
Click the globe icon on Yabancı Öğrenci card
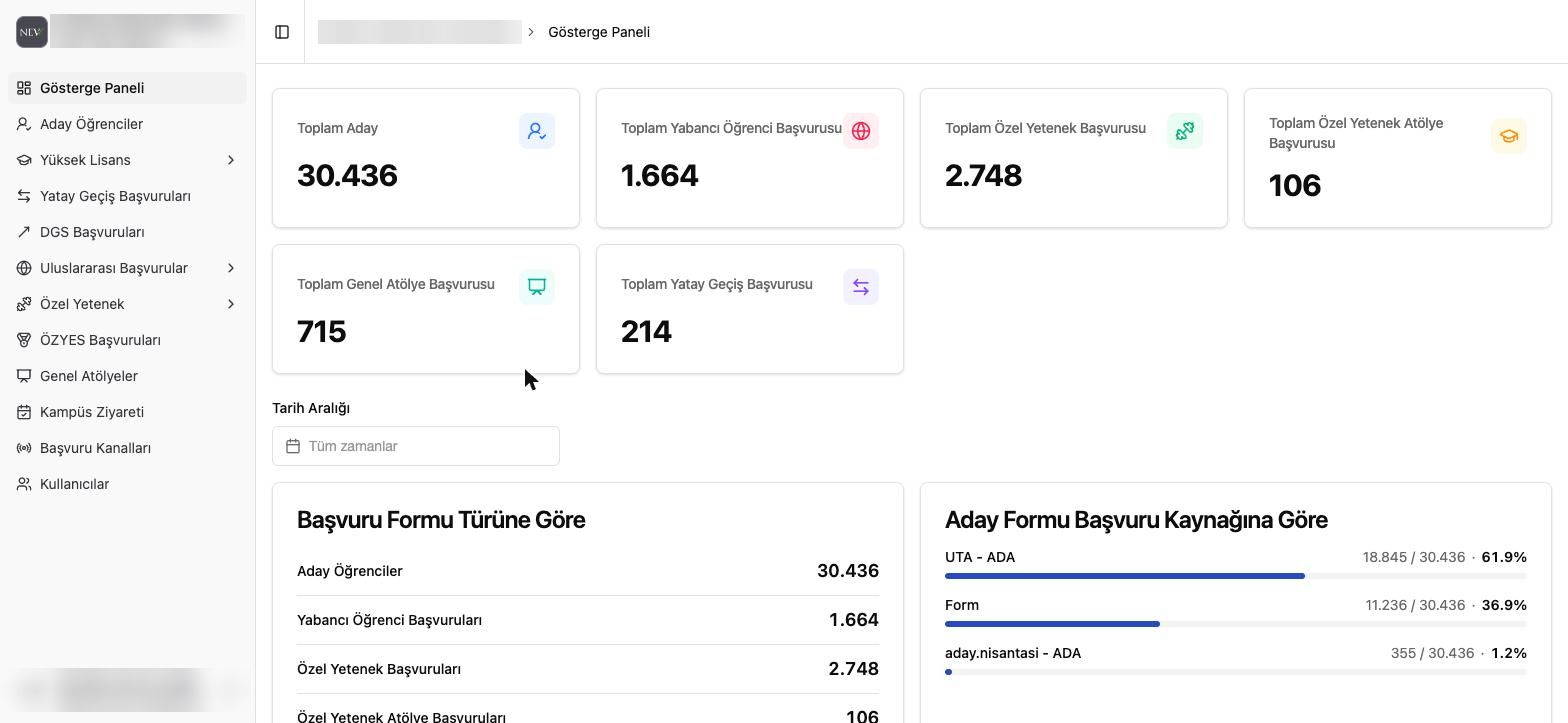(x=861, y=131)
